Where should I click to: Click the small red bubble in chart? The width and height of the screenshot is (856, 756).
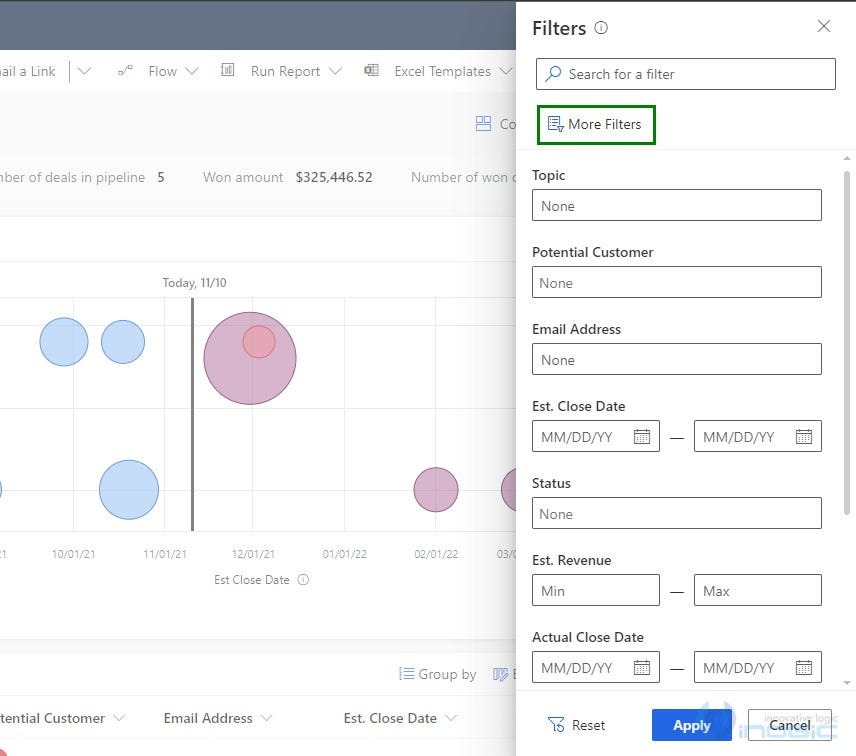pyautogui.click(x=259, y=342)
